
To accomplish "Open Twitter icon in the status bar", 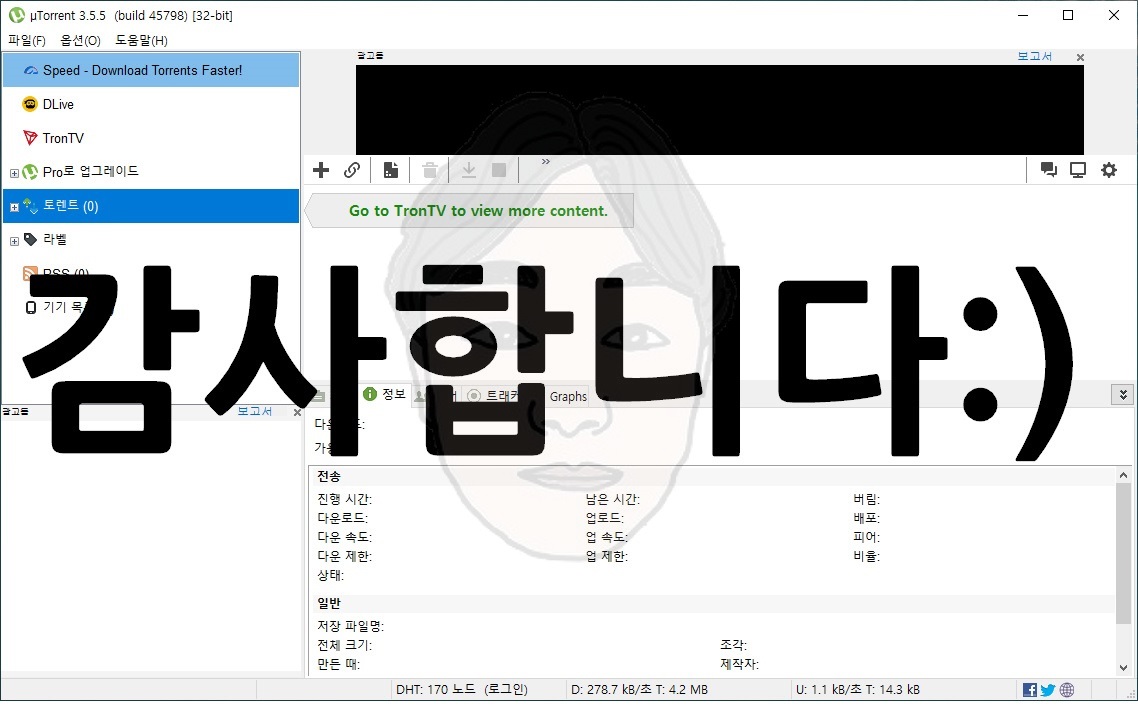I will [x=1047, y=689].
